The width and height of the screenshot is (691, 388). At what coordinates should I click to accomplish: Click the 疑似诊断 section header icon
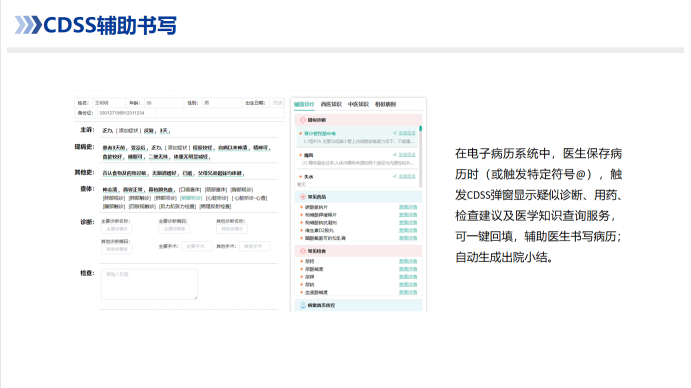coord(303,120)
